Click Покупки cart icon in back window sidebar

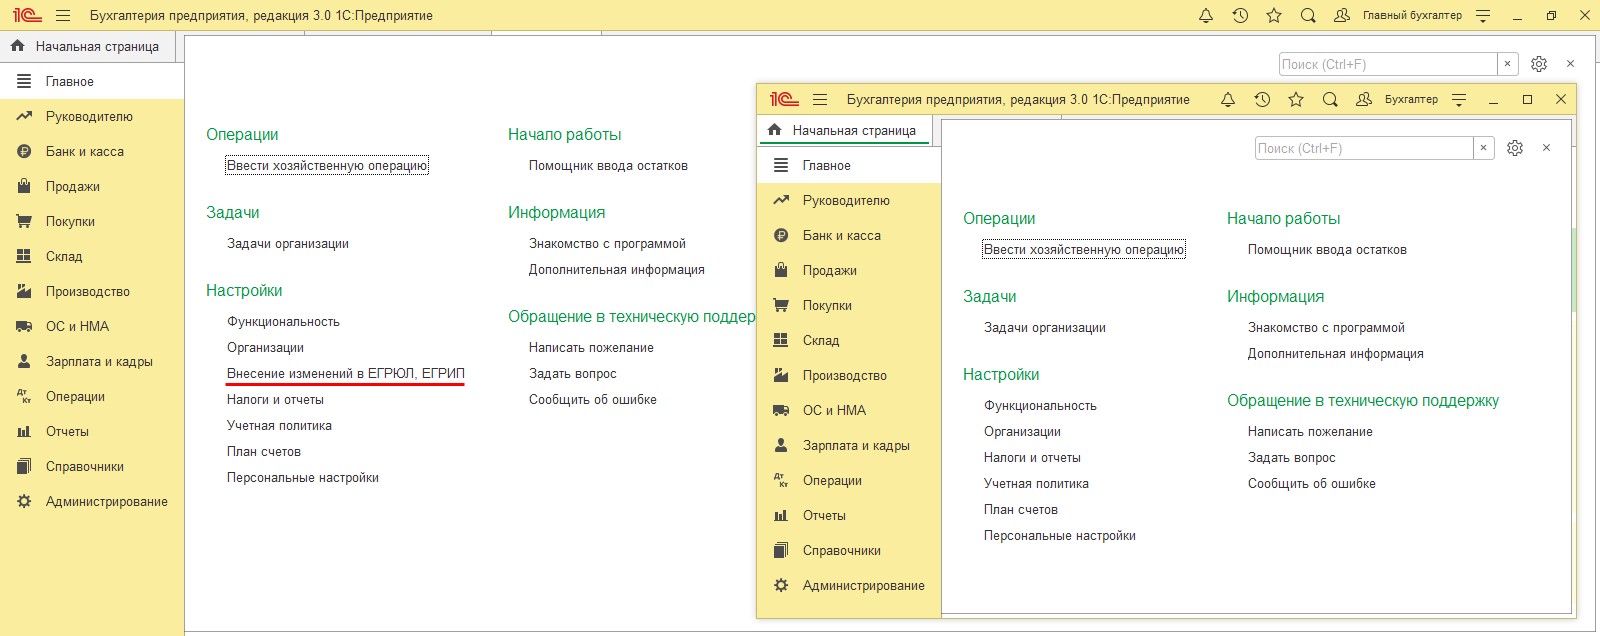[24, 221]
